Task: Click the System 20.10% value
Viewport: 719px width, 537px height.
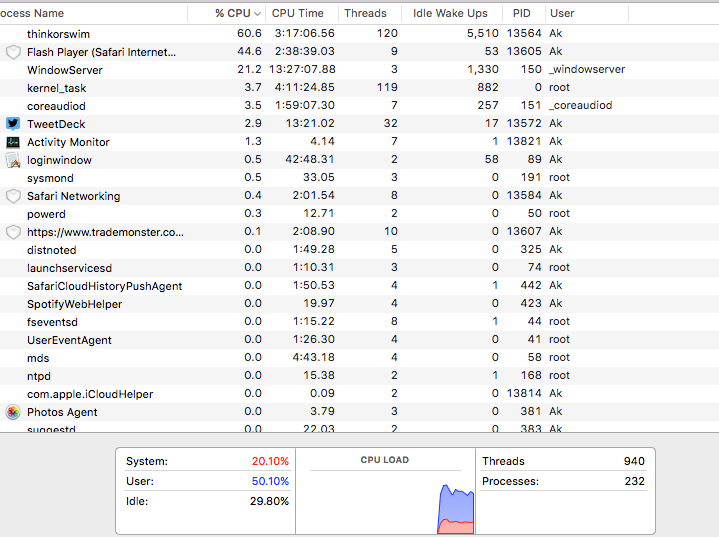Action: [270, 461]
